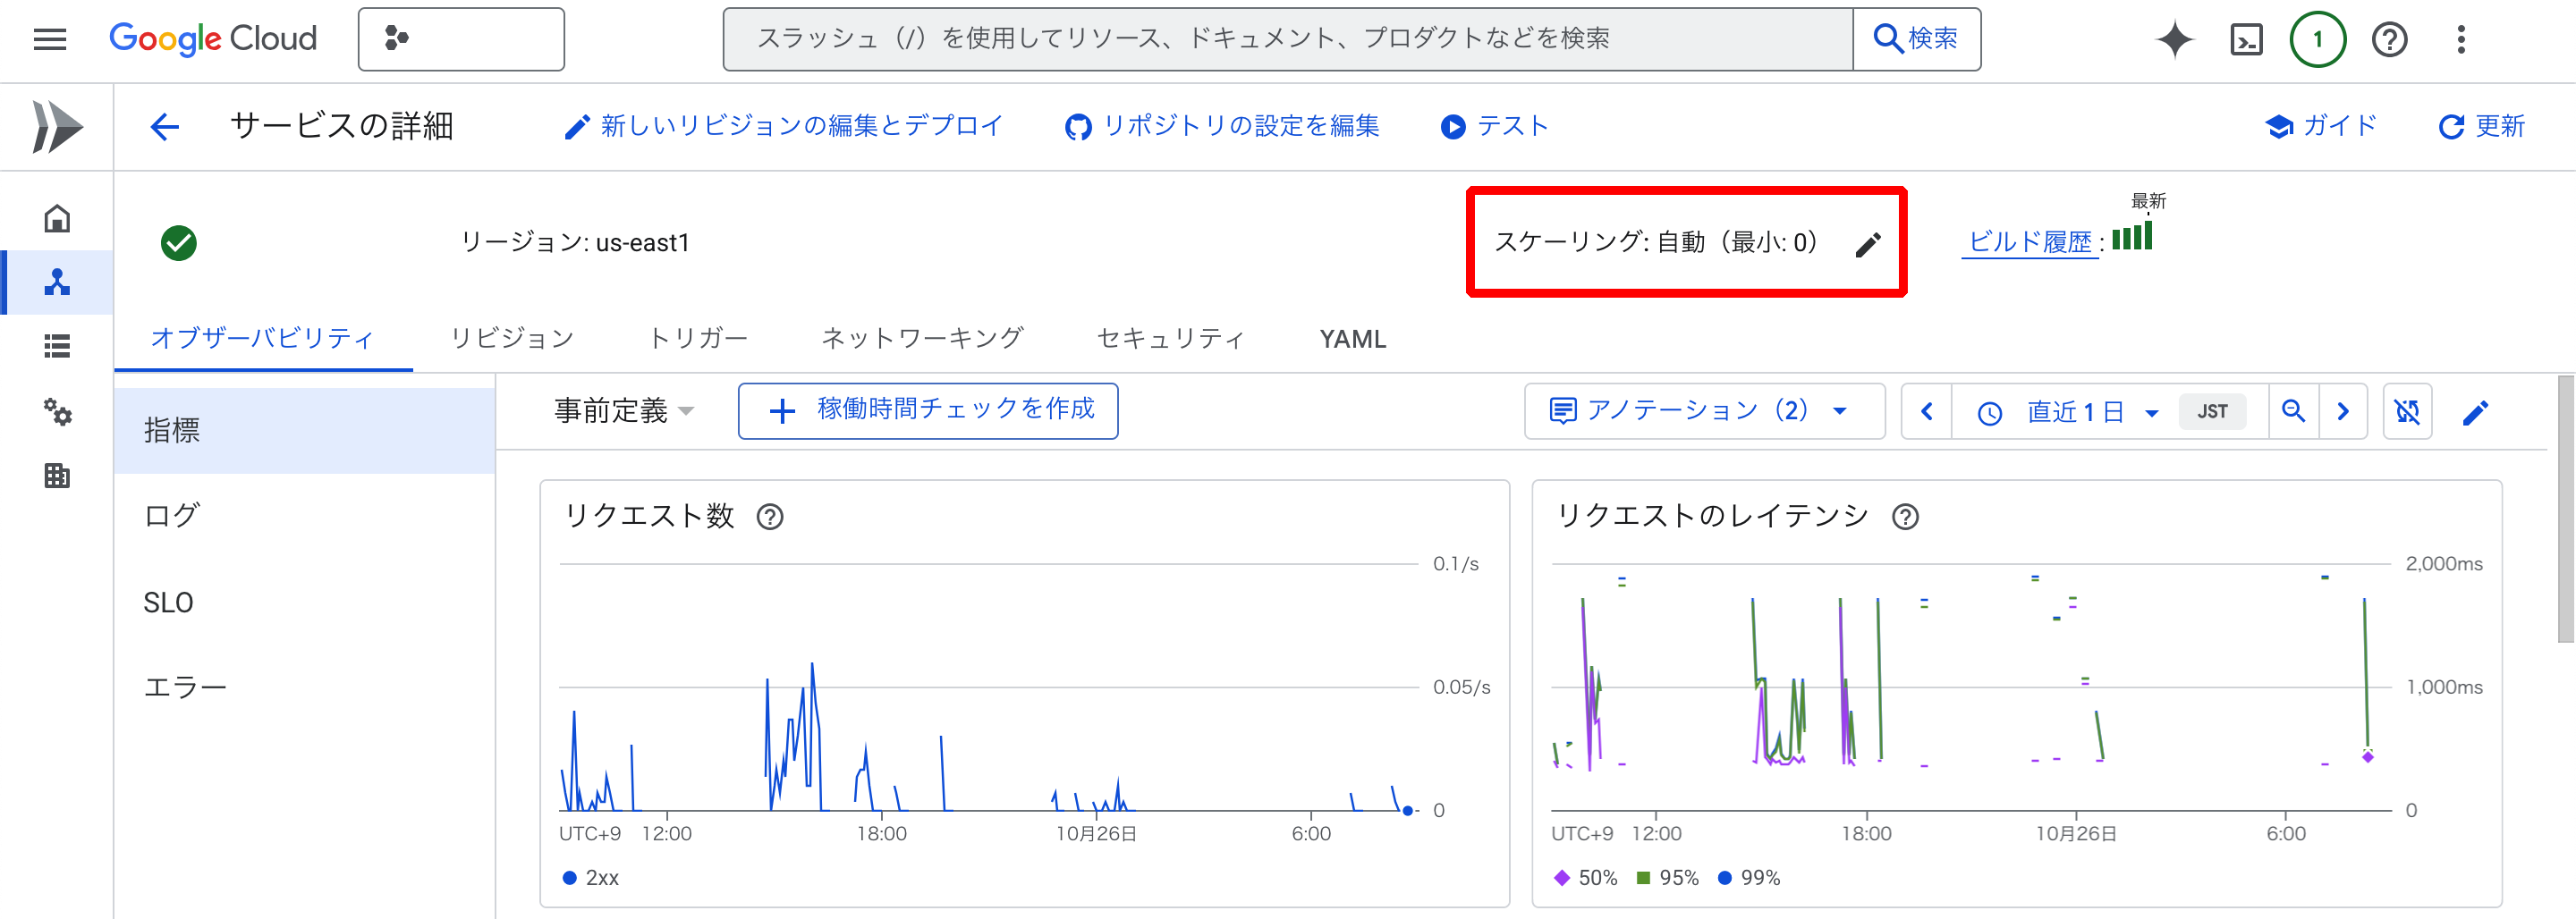Open the Cloud Shell terminal
Screen dimensions: 2576x919
click(x=2245, y=39)
